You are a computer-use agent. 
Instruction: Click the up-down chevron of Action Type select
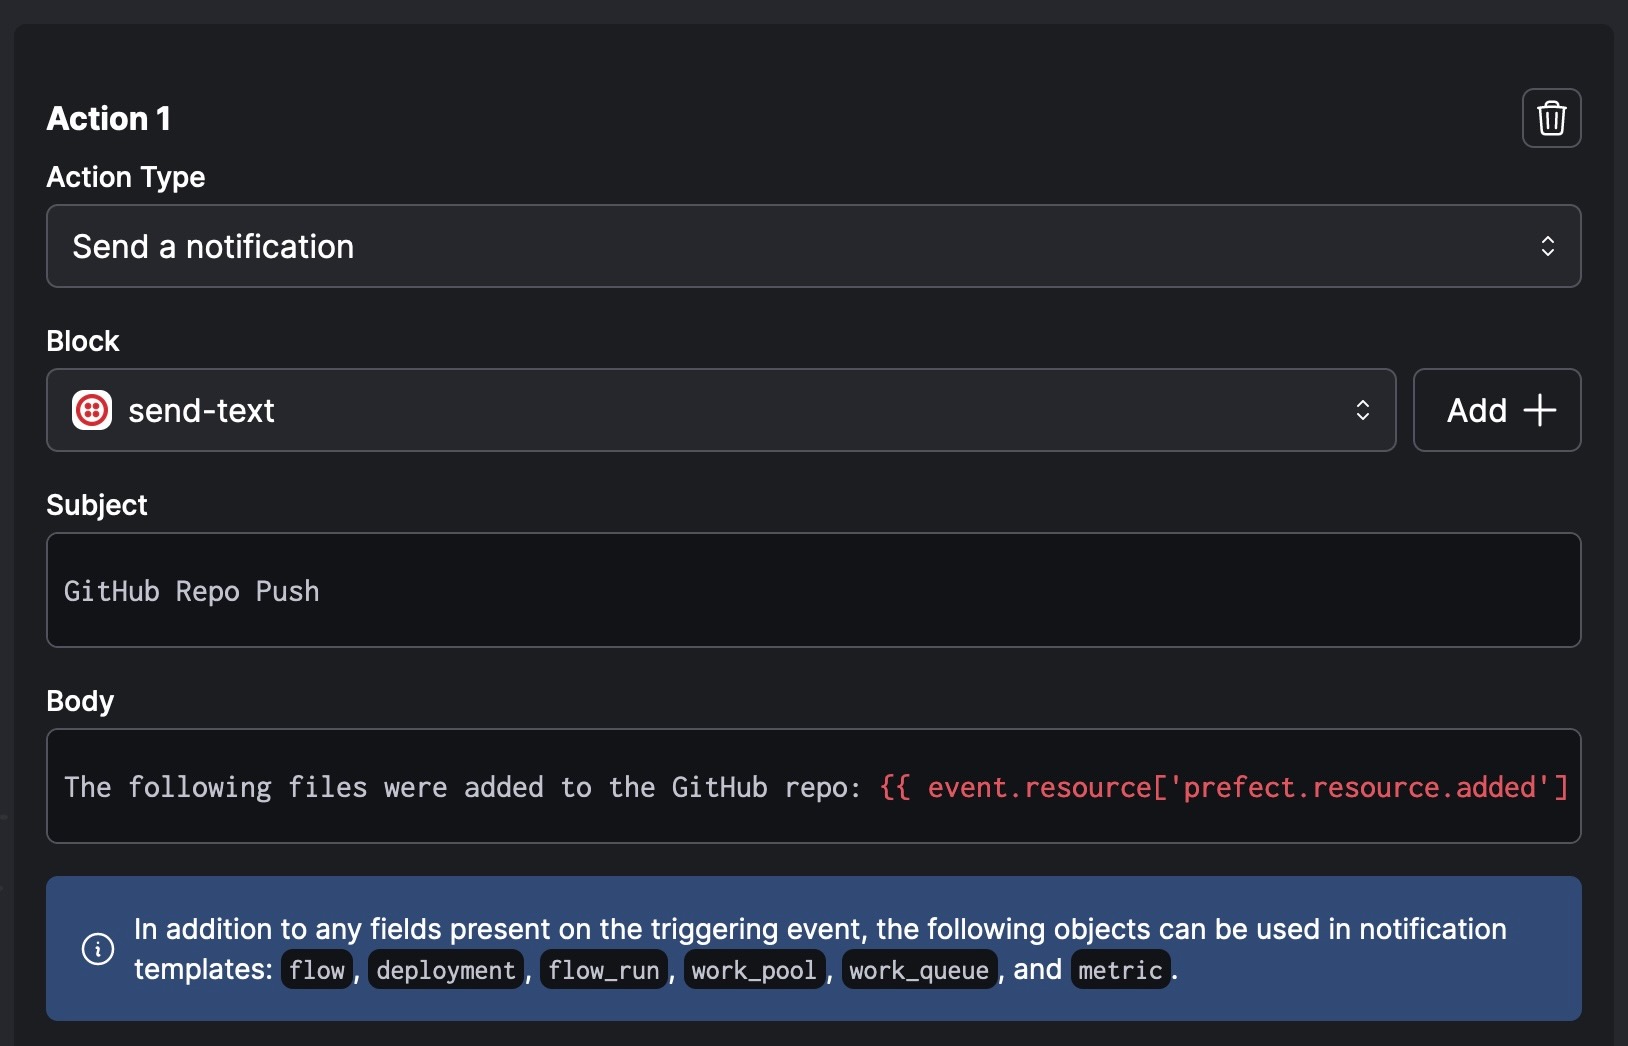point(1547,246)
